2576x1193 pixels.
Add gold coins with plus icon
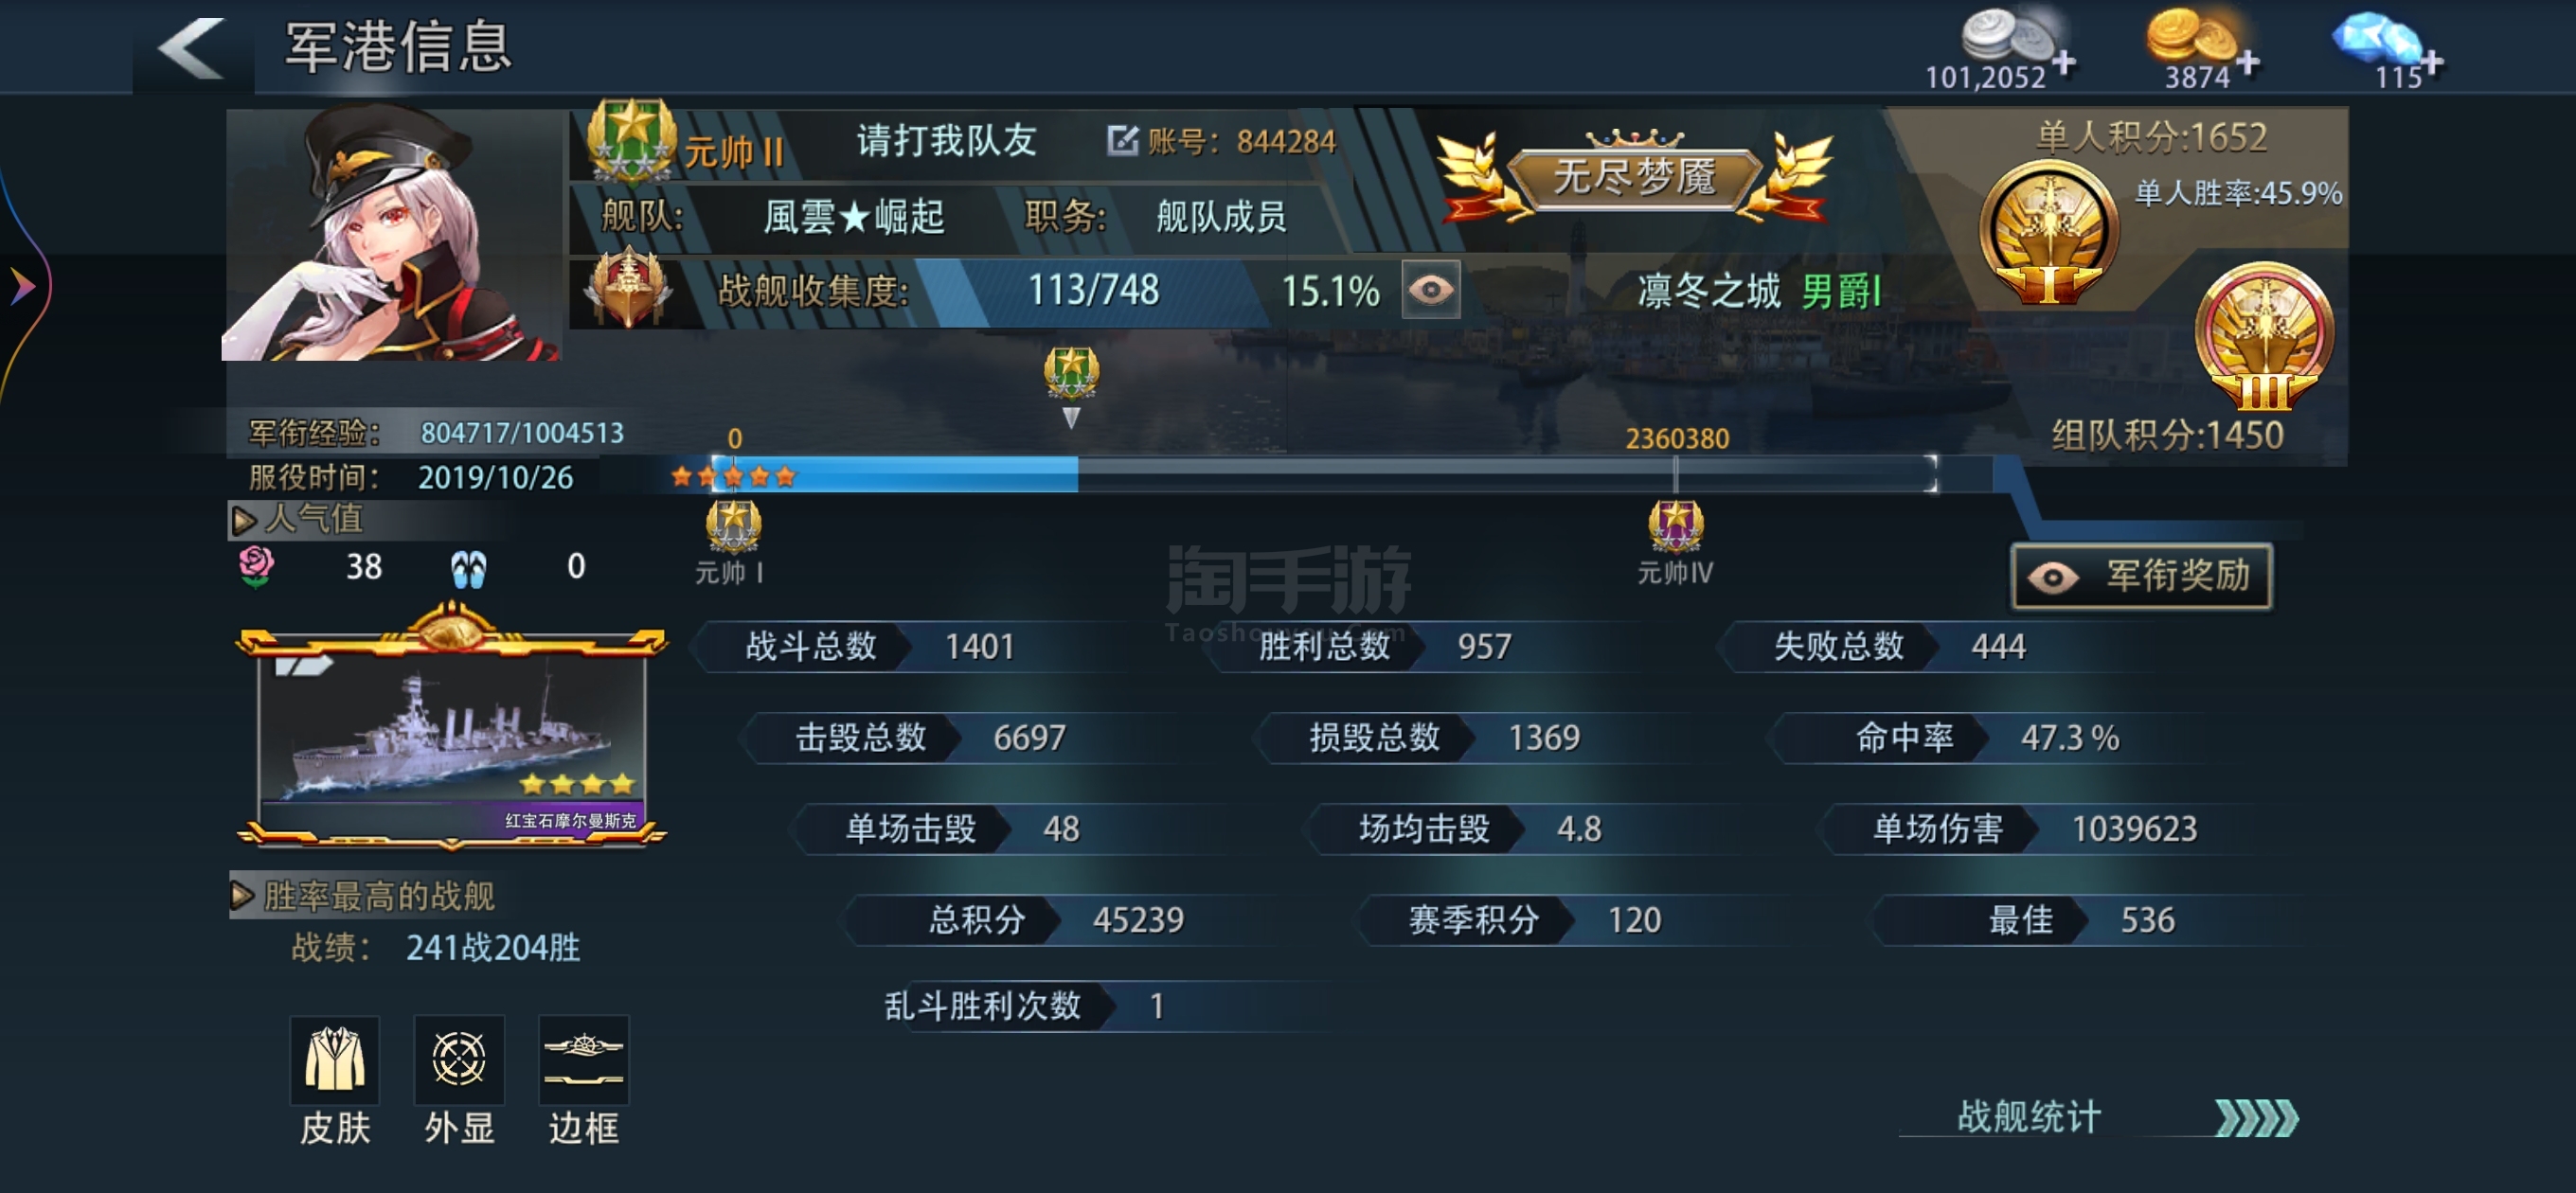[2247, 63]
